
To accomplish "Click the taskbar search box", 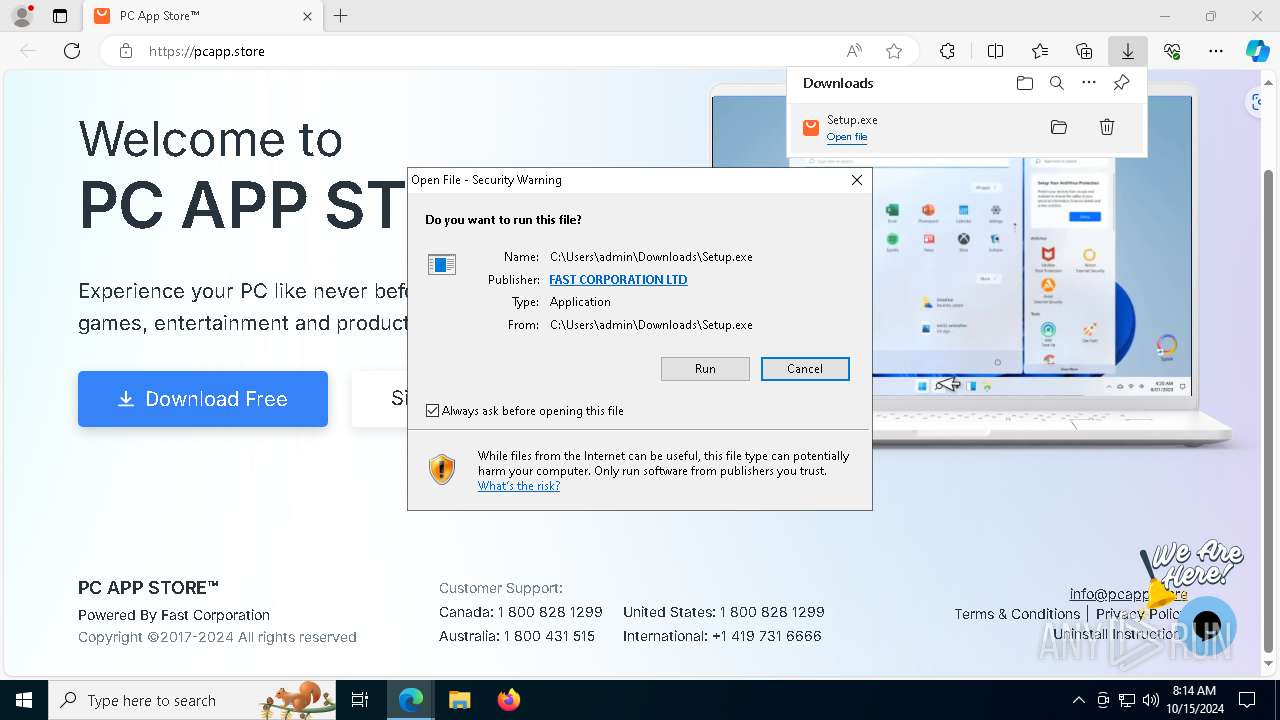I will (x=192, y=700).
